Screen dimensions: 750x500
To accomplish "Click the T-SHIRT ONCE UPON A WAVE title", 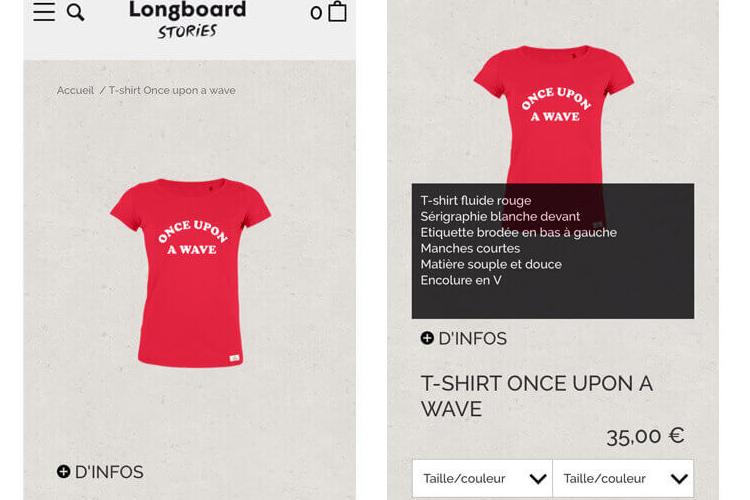I will point(537,396).
